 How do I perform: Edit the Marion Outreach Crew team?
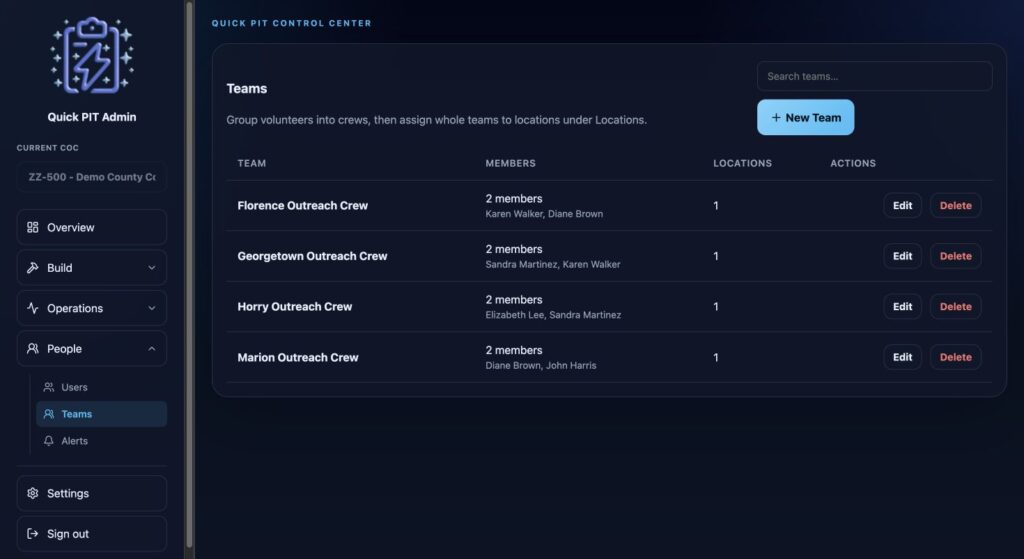903,357
